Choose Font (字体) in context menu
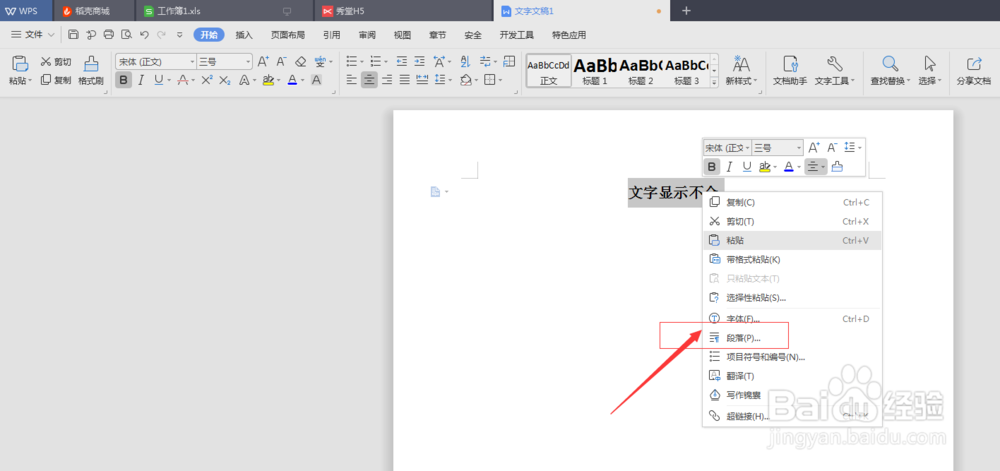The width and height of the screenshot is (1000, 471). (793, 318)
